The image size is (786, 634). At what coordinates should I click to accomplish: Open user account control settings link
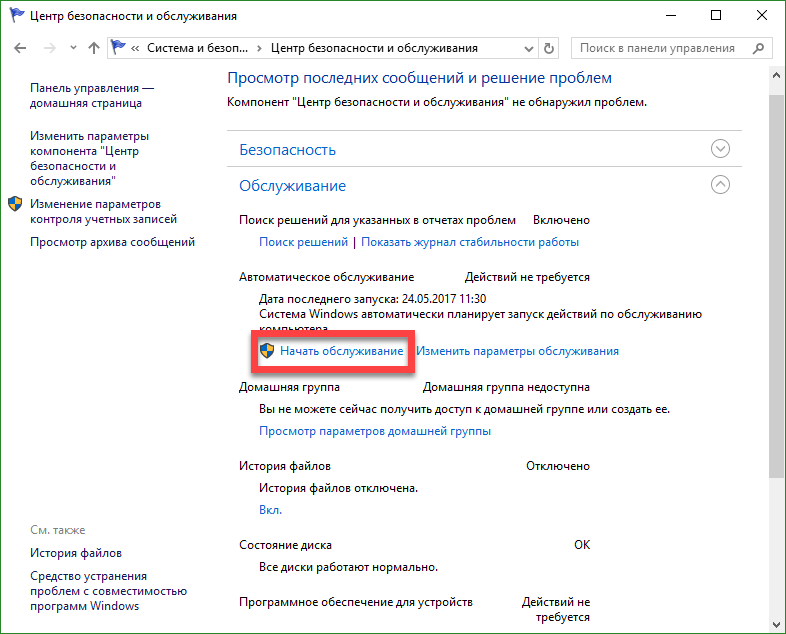point(103,212)
